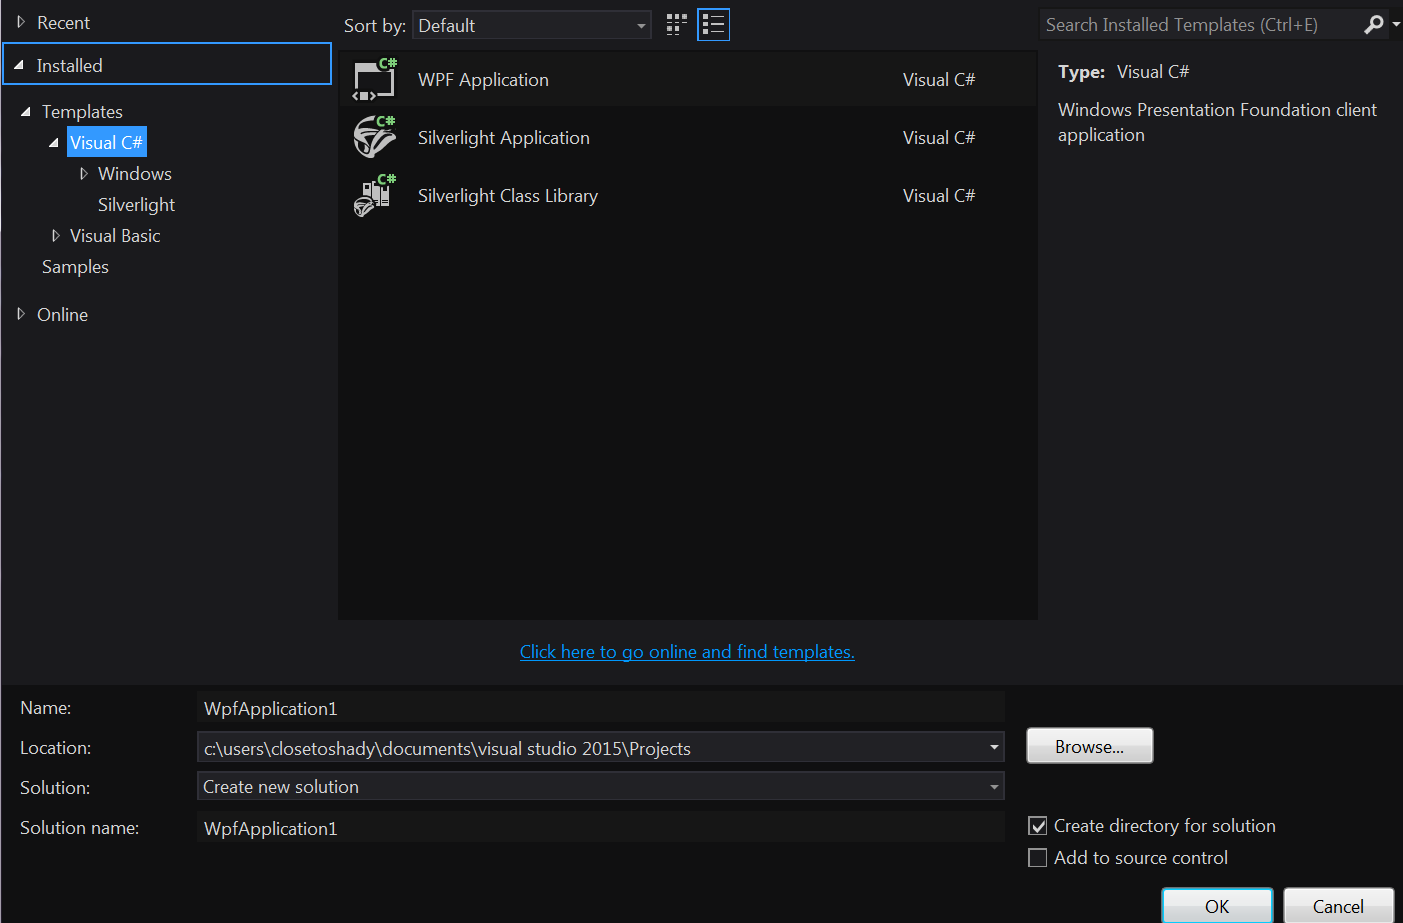Click the Silverlight Class Library template icon

coord(375,196)
